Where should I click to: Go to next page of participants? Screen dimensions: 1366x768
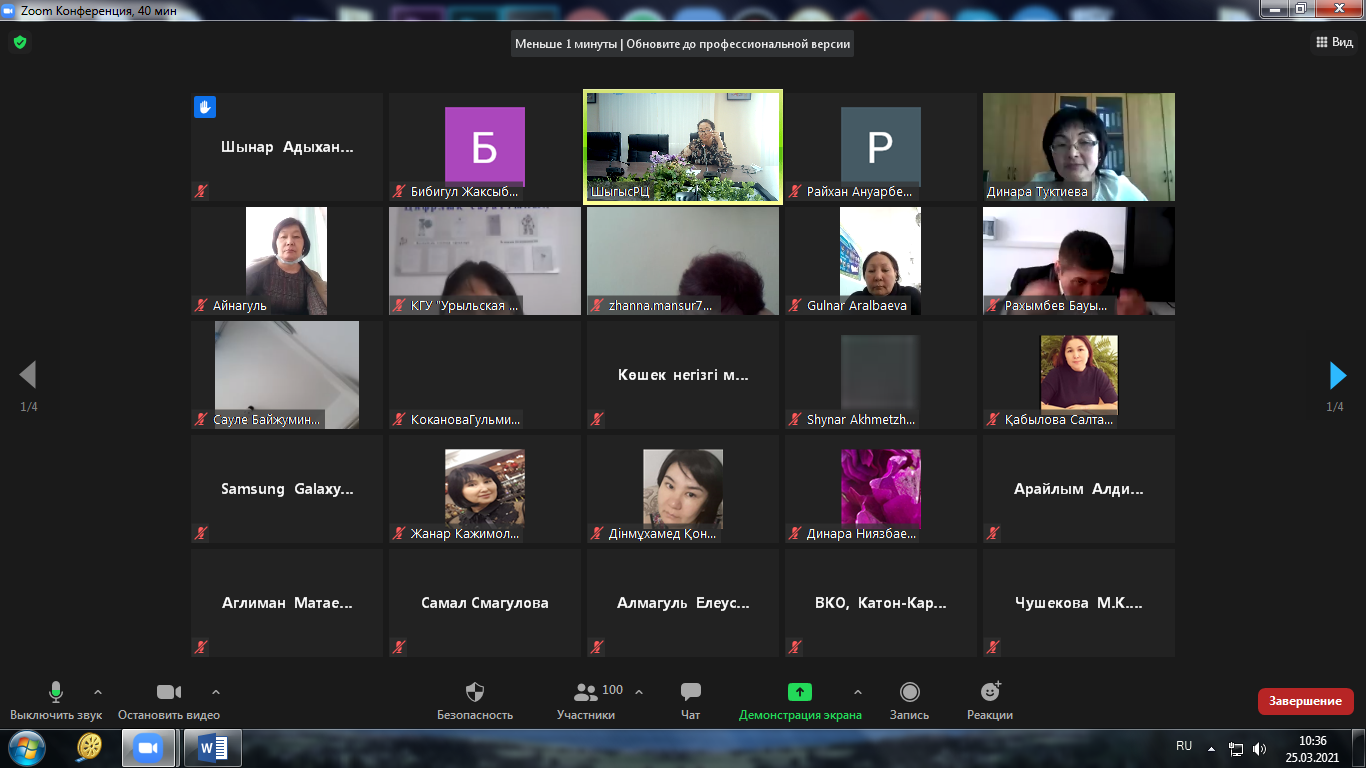pos(1338,375)
